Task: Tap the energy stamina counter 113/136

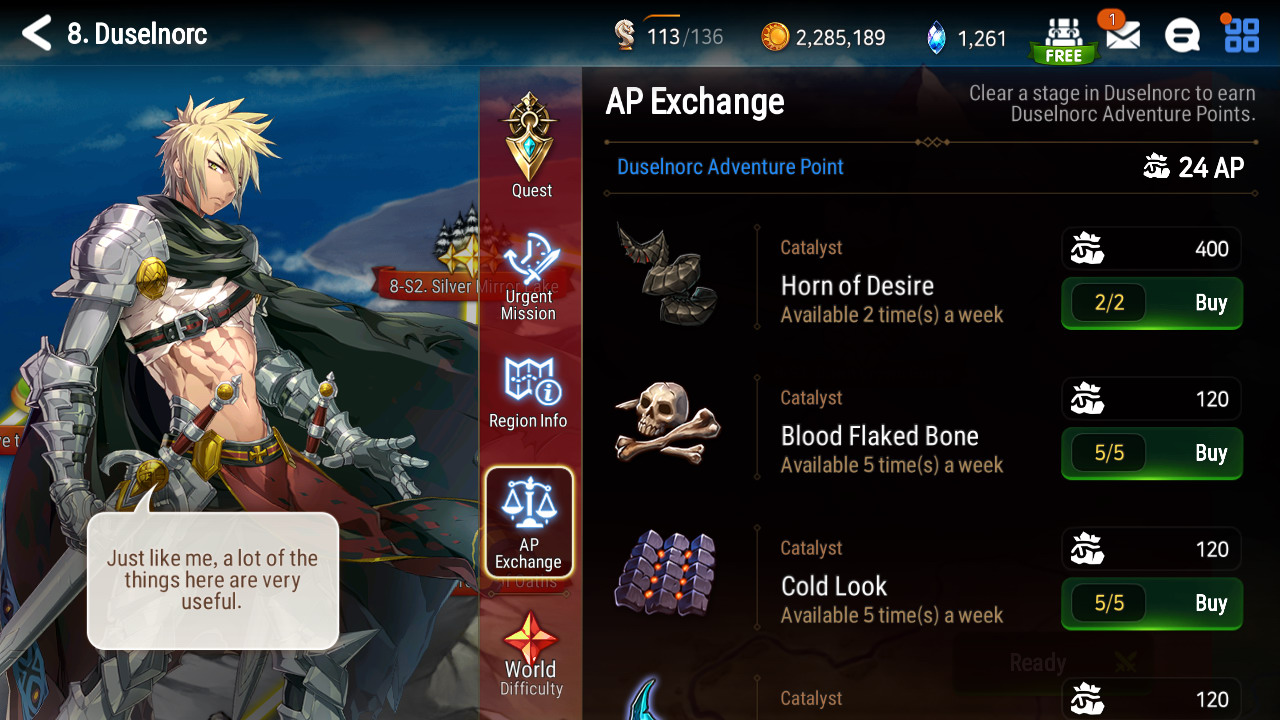Action: [668, 37]
